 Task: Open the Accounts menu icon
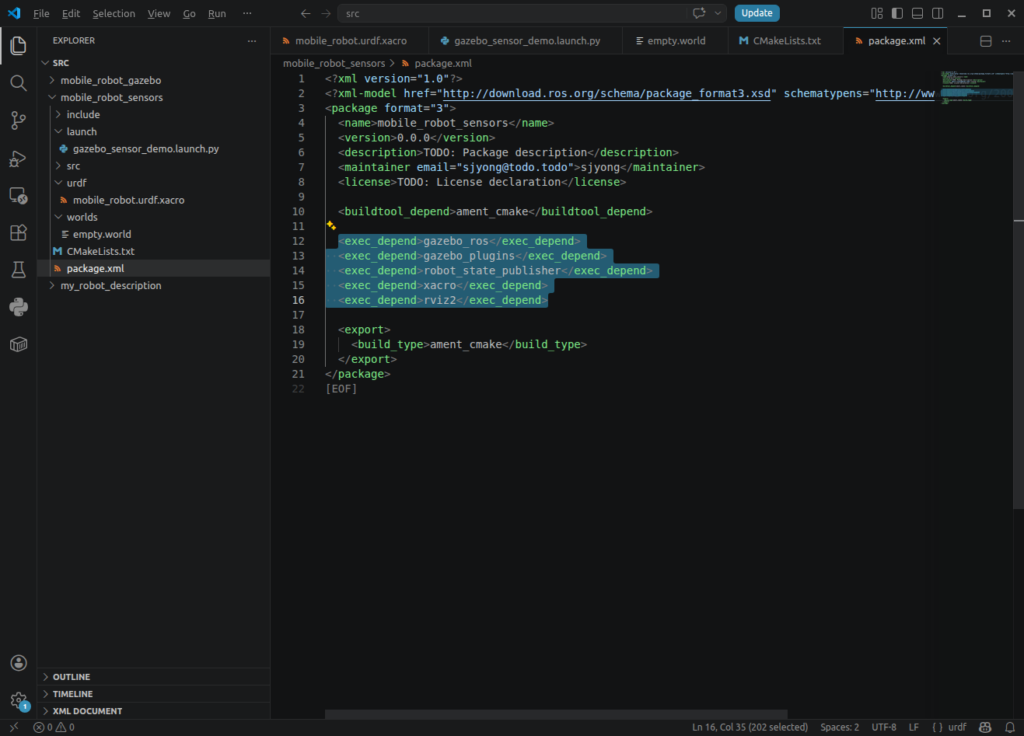18,663
